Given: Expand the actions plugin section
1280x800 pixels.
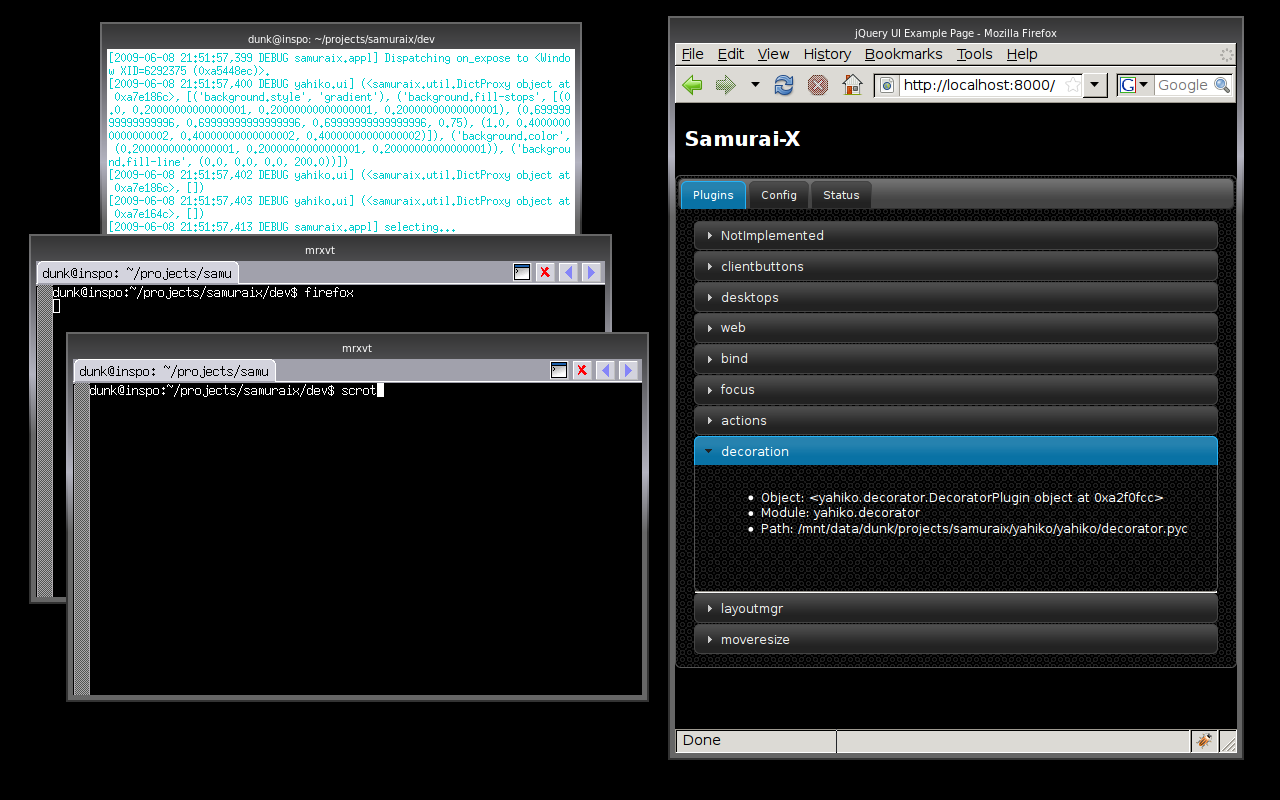Looking at the screenshot, I should [955, 421].
